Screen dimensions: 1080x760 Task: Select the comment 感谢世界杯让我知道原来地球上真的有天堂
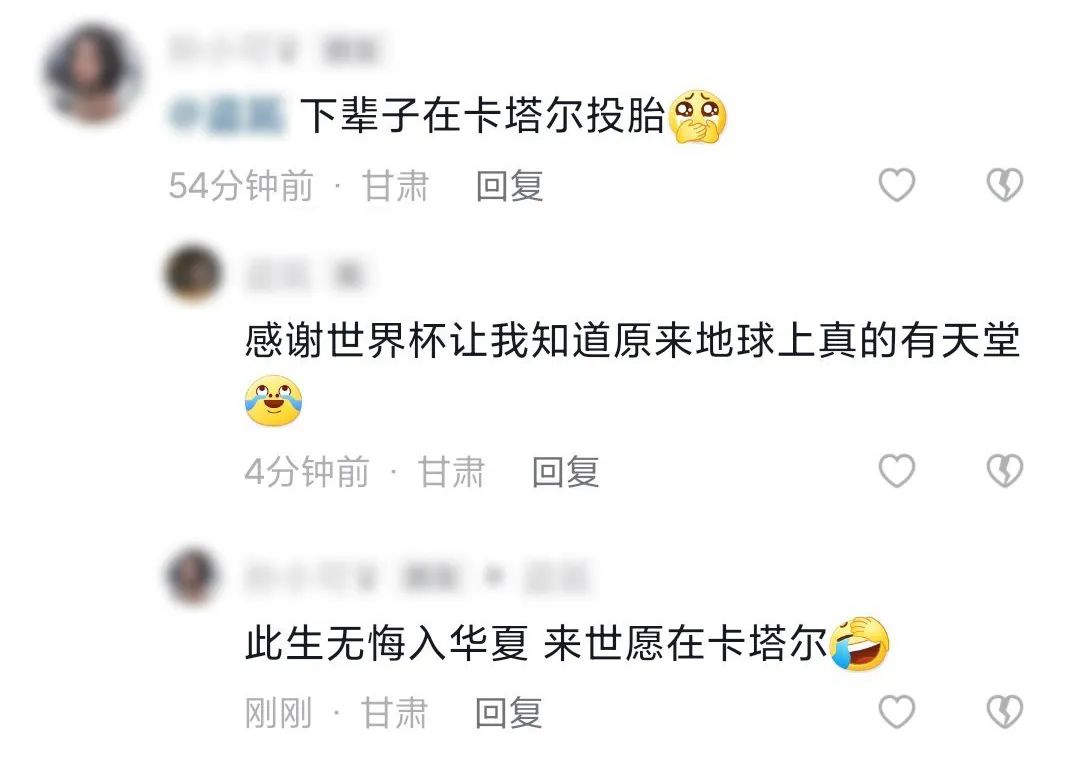click(632, 340)
